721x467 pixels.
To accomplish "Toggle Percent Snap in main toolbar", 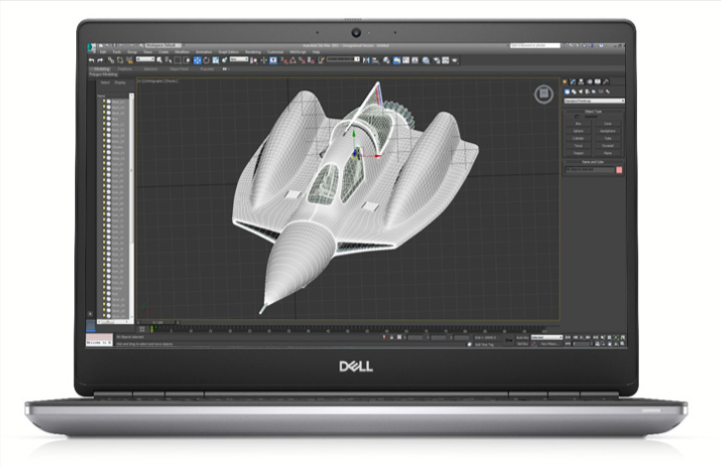I will pyautogui.click(x=301, y=60).
